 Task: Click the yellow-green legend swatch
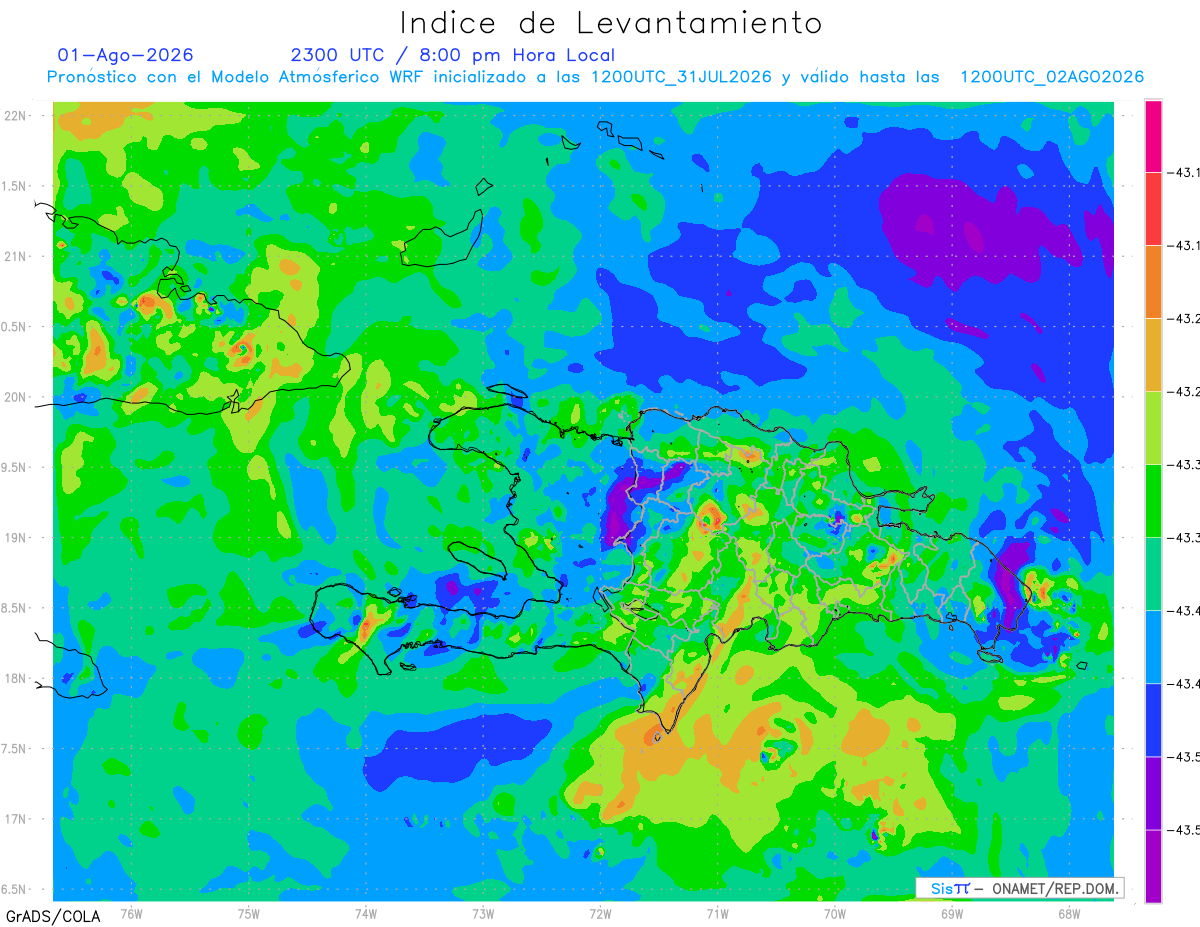(1153, 428)
